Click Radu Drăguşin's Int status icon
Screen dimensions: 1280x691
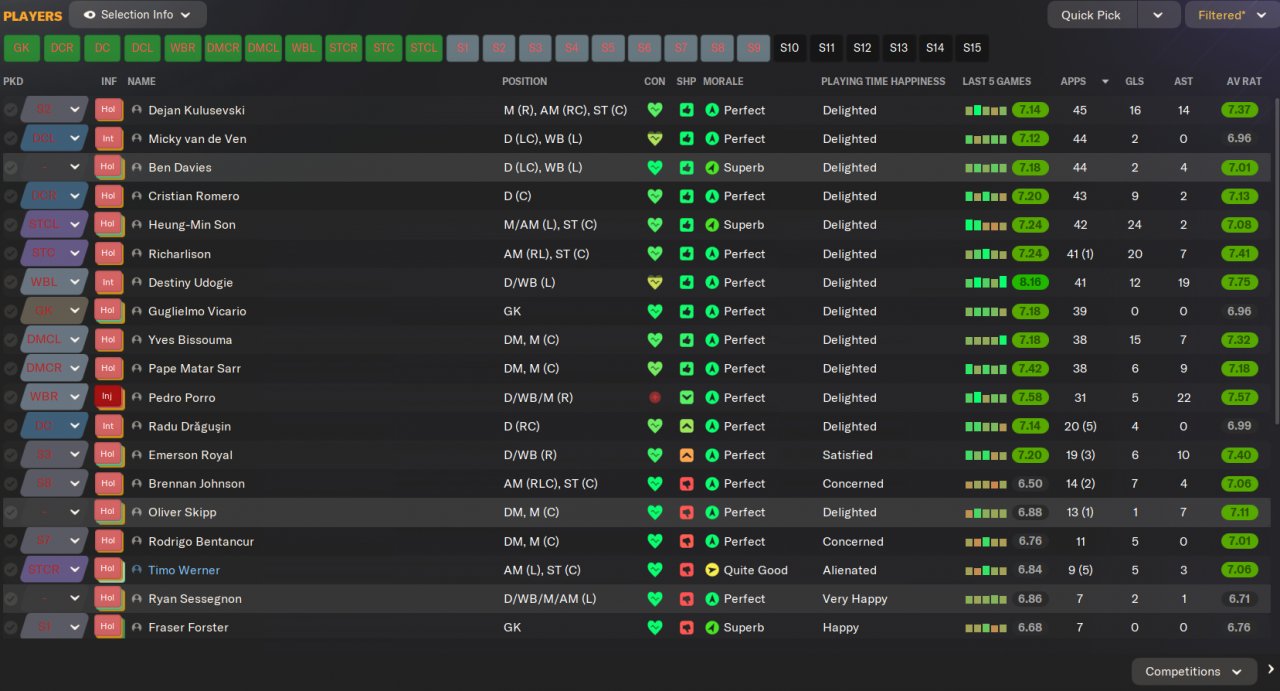click(108, 427)
